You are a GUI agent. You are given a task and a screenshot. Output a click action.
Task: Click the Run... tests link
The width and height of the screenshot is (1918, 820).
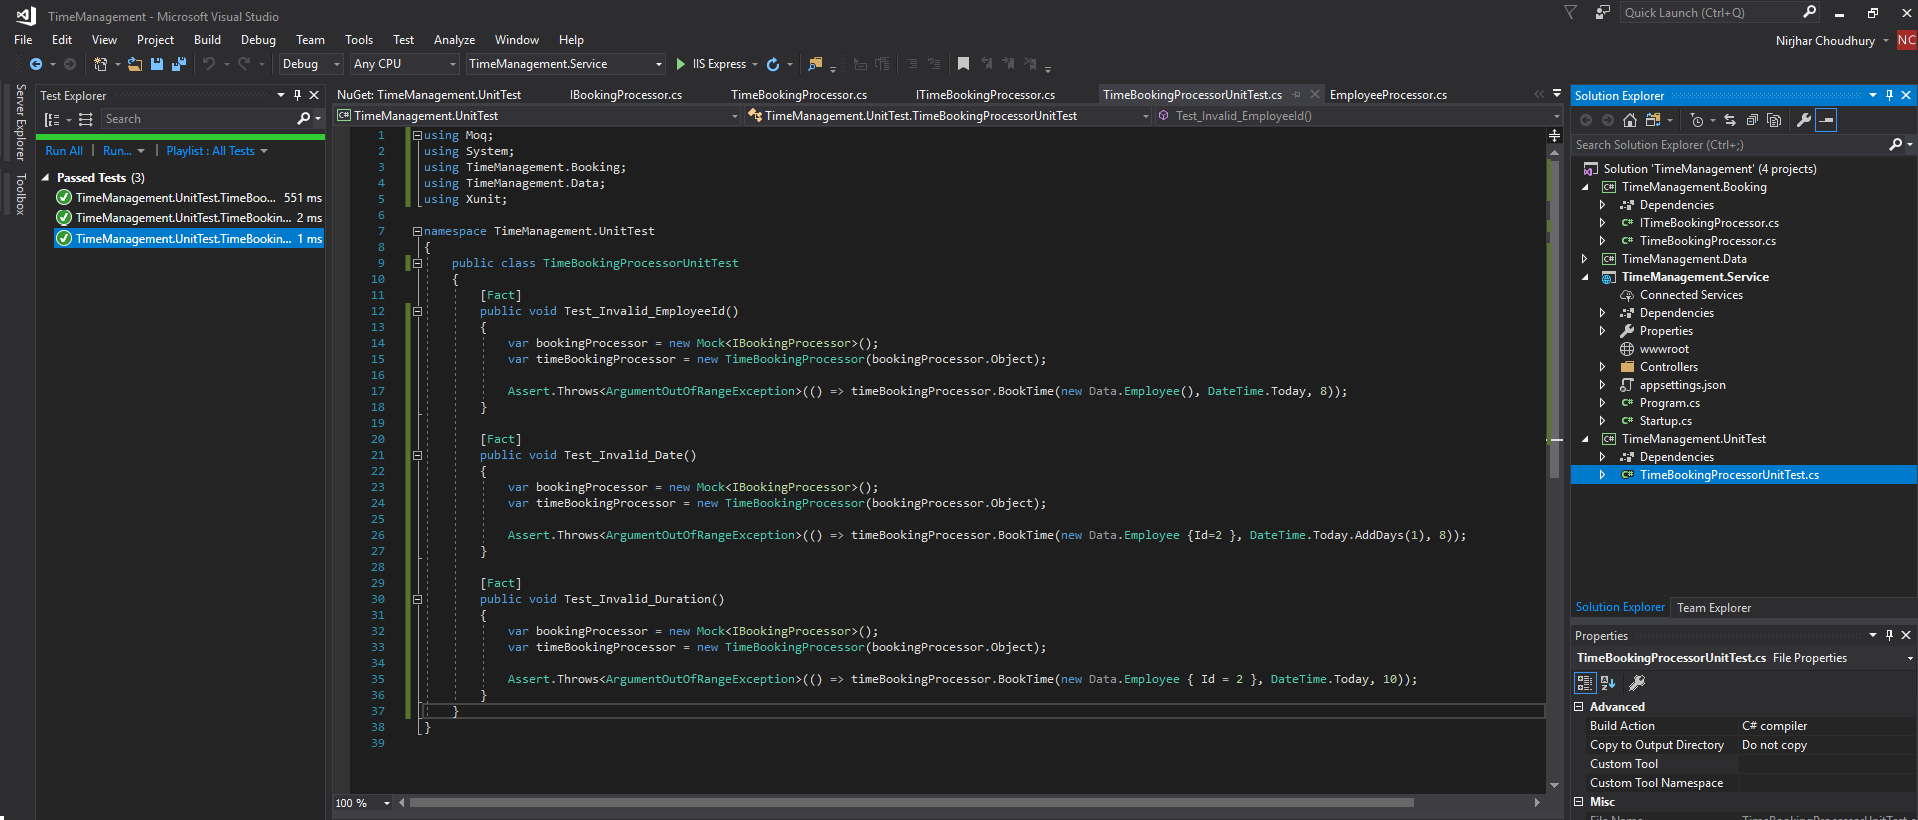117,151
